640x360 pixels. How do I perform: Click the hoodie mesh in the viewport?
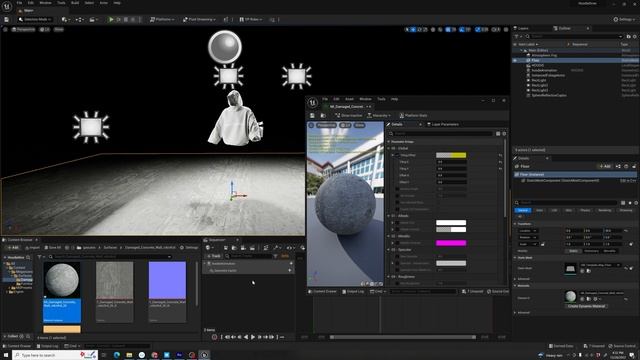click(235, 119)
